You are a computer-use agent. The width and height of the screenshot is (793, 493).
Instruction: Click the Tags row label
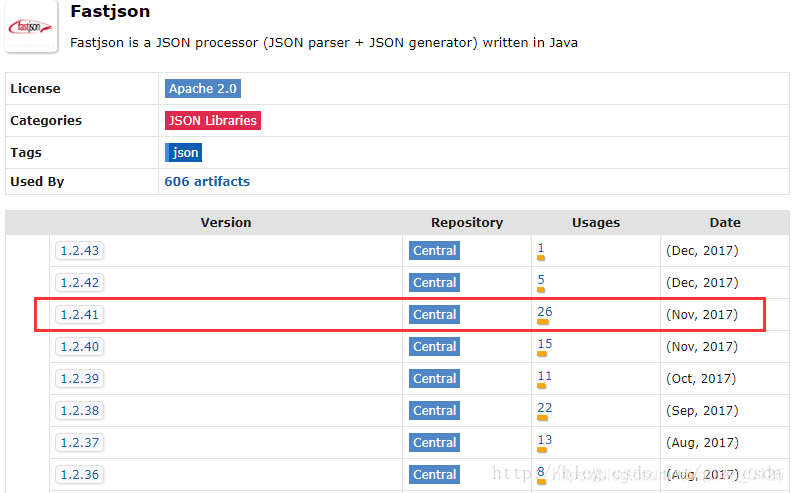pos(26,152)
